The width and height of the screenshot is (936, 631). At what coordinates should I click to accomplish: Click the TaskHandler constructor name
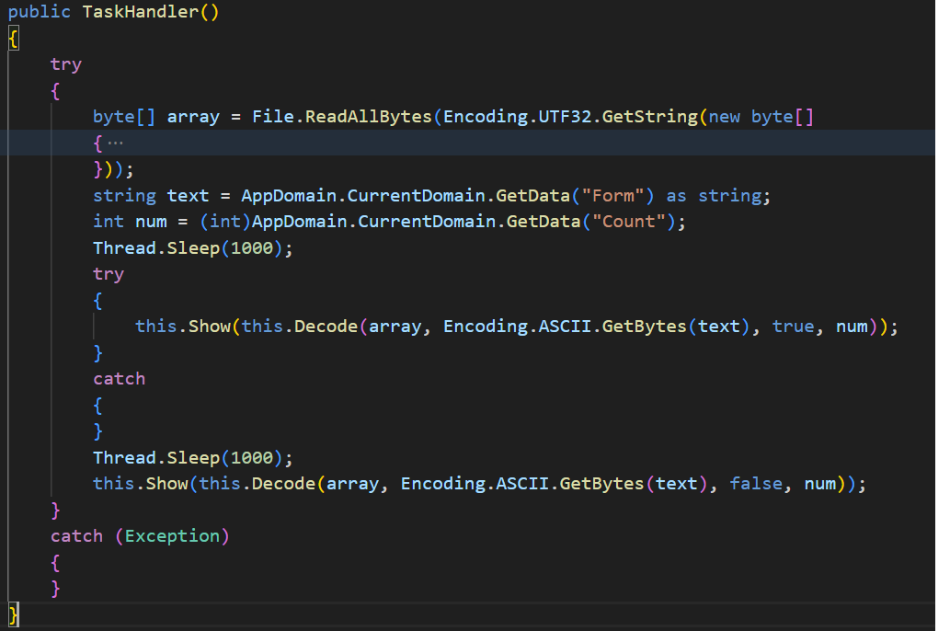pos(140,12)
